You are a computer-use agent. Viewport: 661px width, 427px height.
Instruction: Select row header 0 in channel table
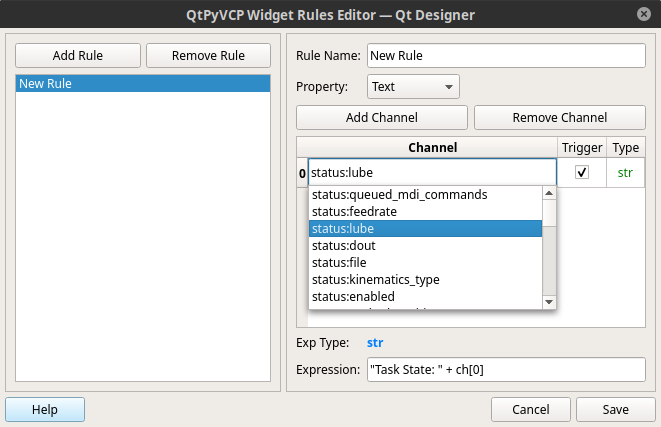point(302,173)
